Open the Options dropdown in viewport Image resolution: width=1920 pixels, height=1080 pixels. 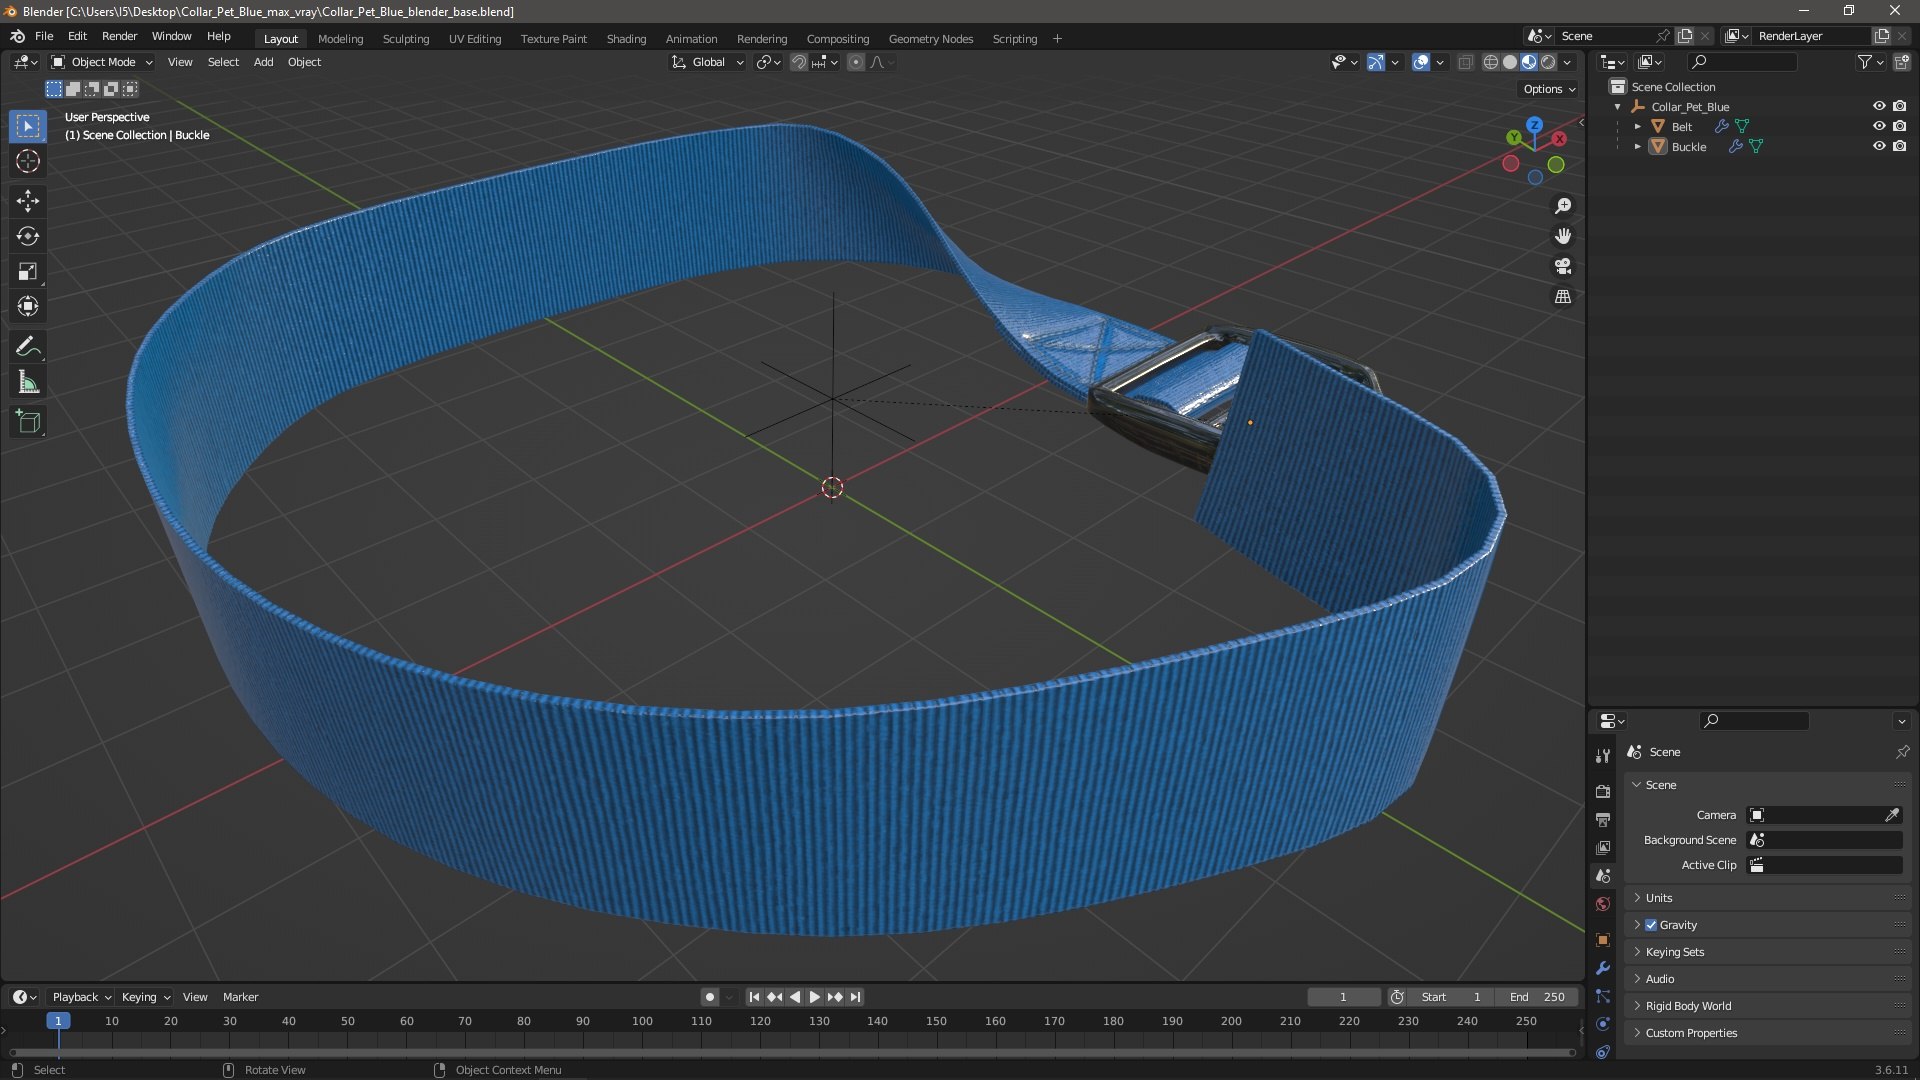[x=1549, y=89]
